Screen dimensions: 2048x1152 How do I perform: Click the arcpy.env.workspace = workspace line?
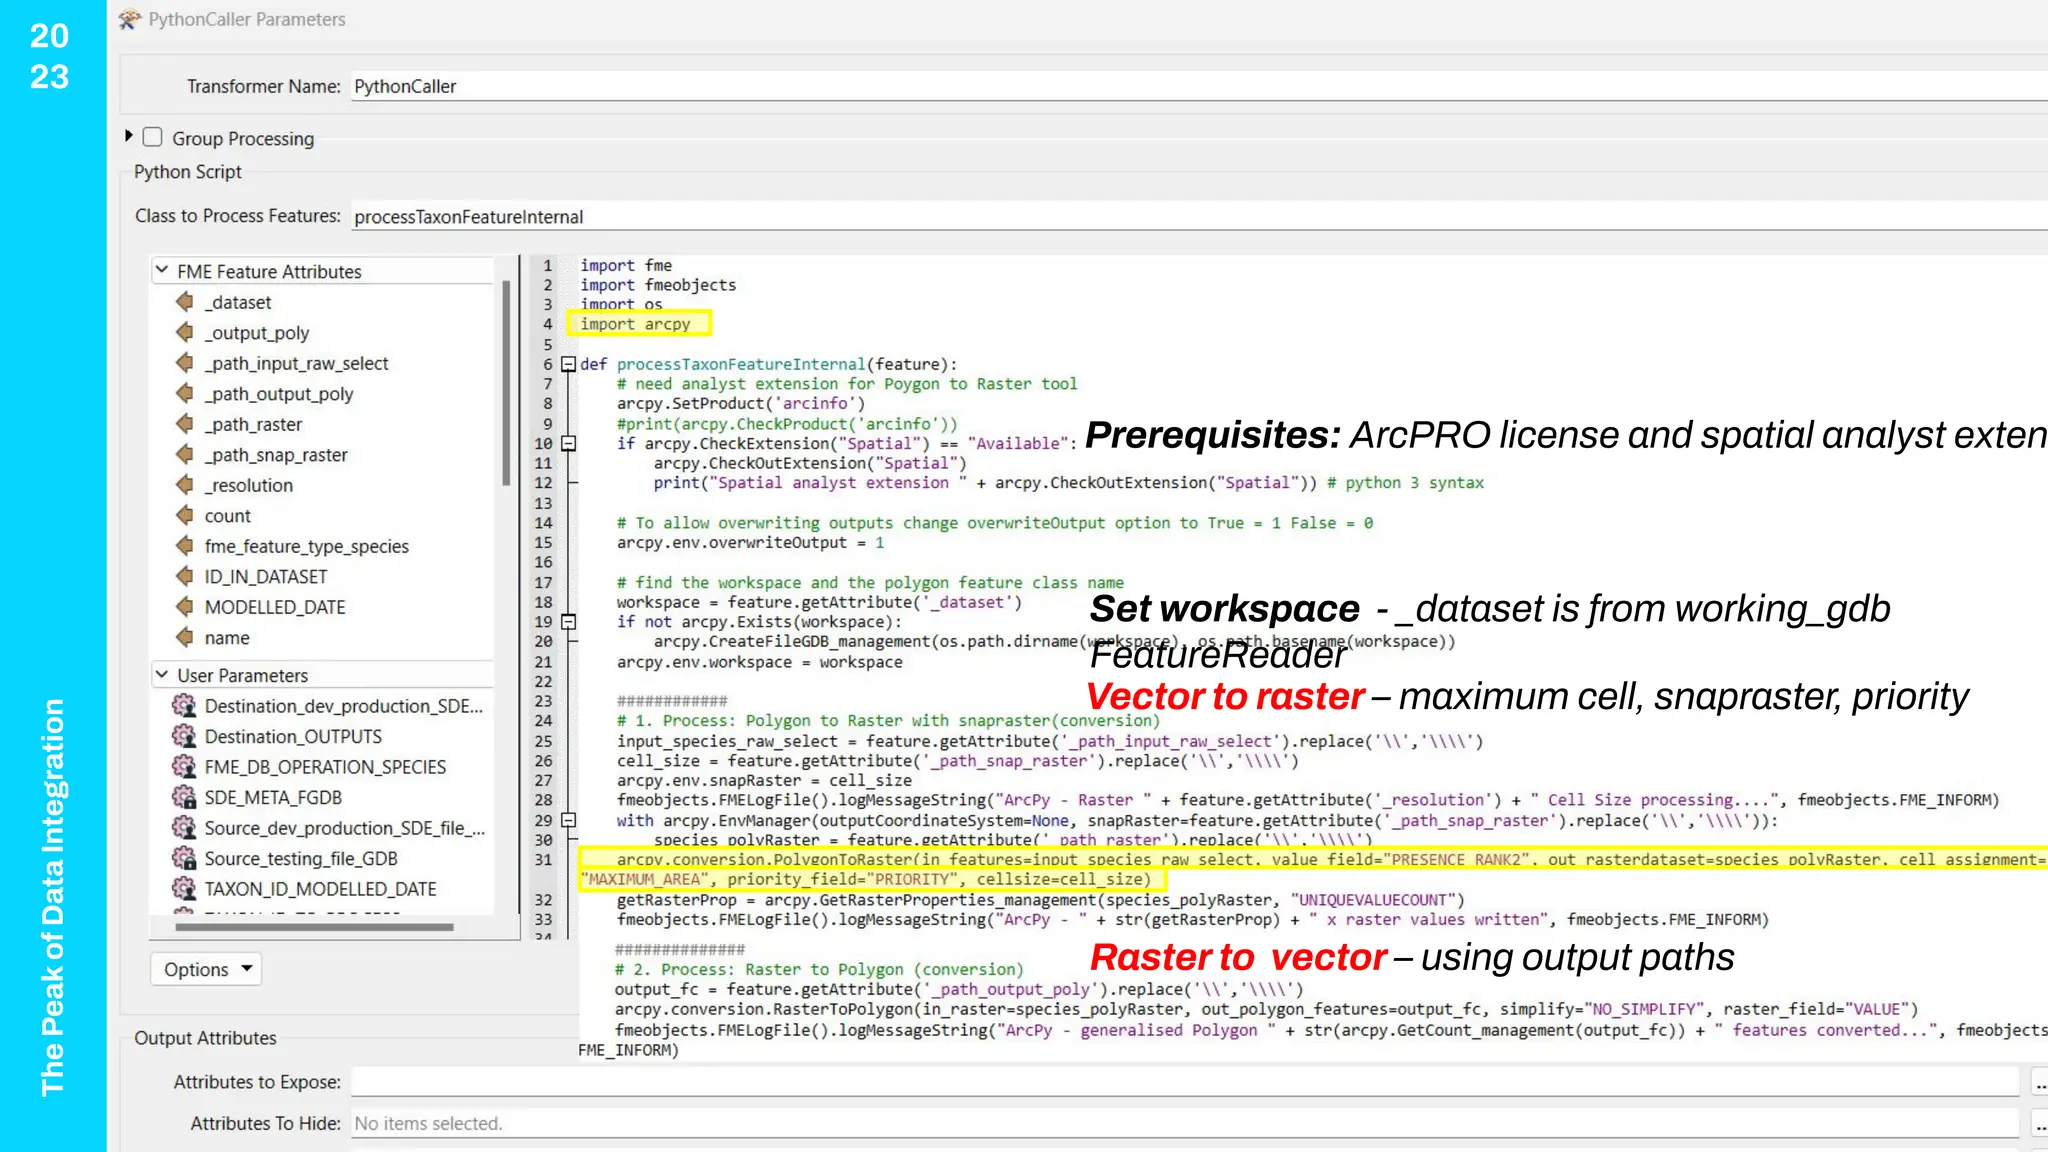(760, 662)
